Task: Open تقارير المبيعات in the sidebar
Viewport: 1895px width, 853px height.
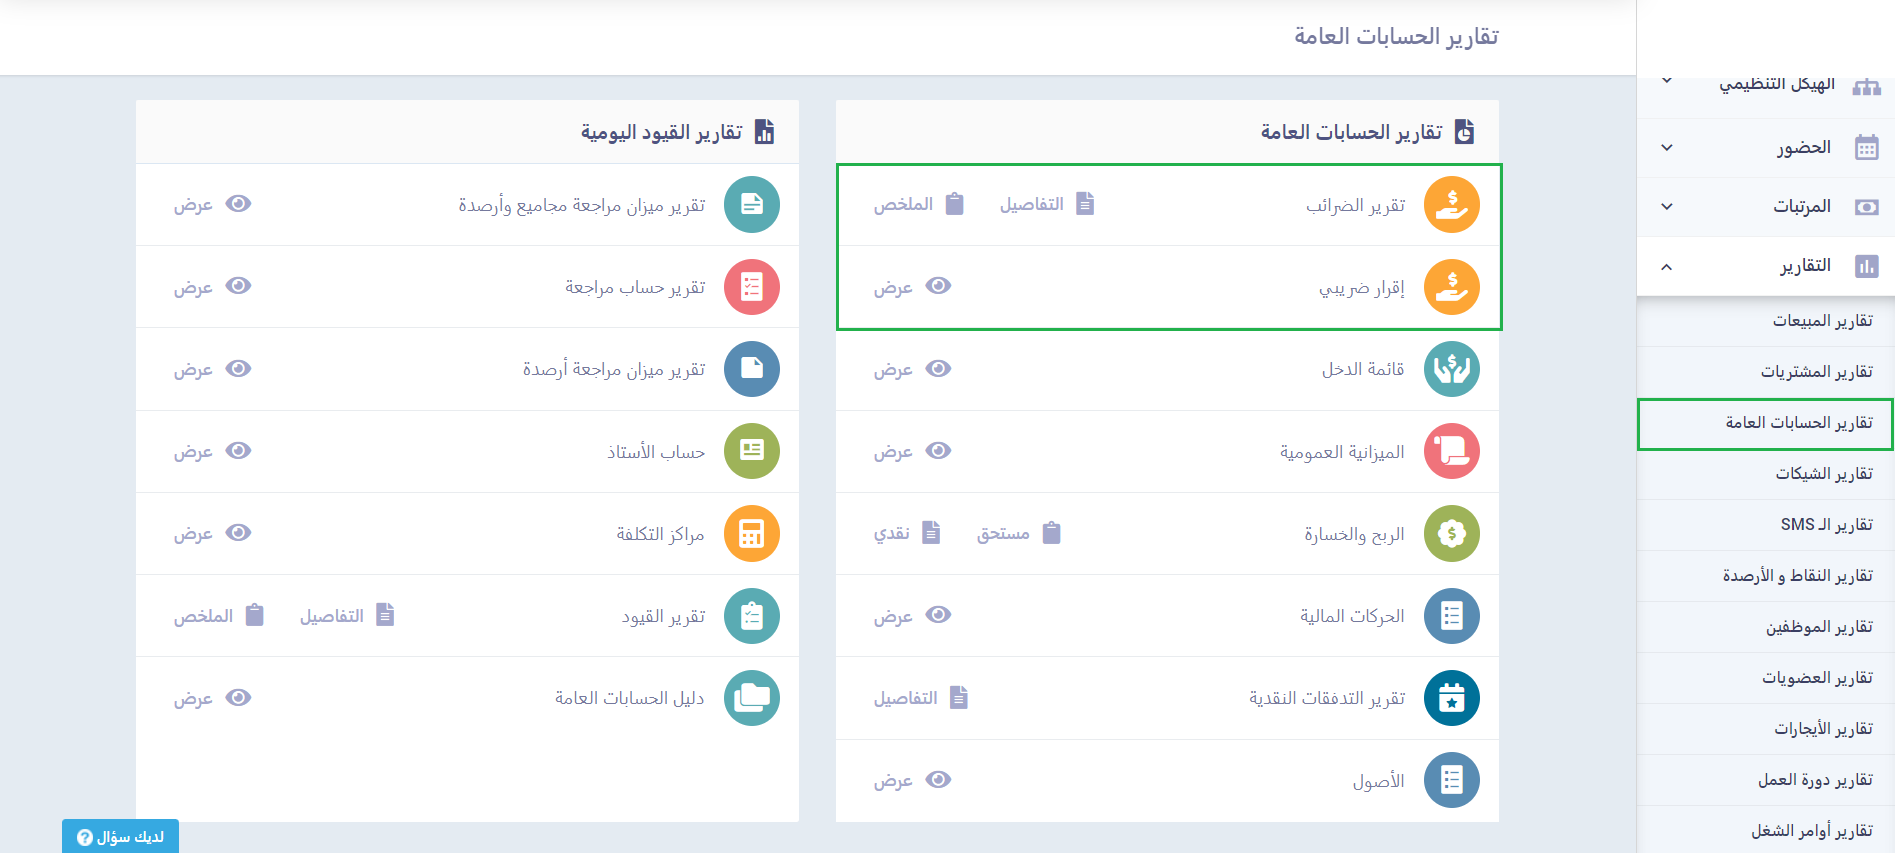Action: pyautogui.click(x=1822, y=321)
